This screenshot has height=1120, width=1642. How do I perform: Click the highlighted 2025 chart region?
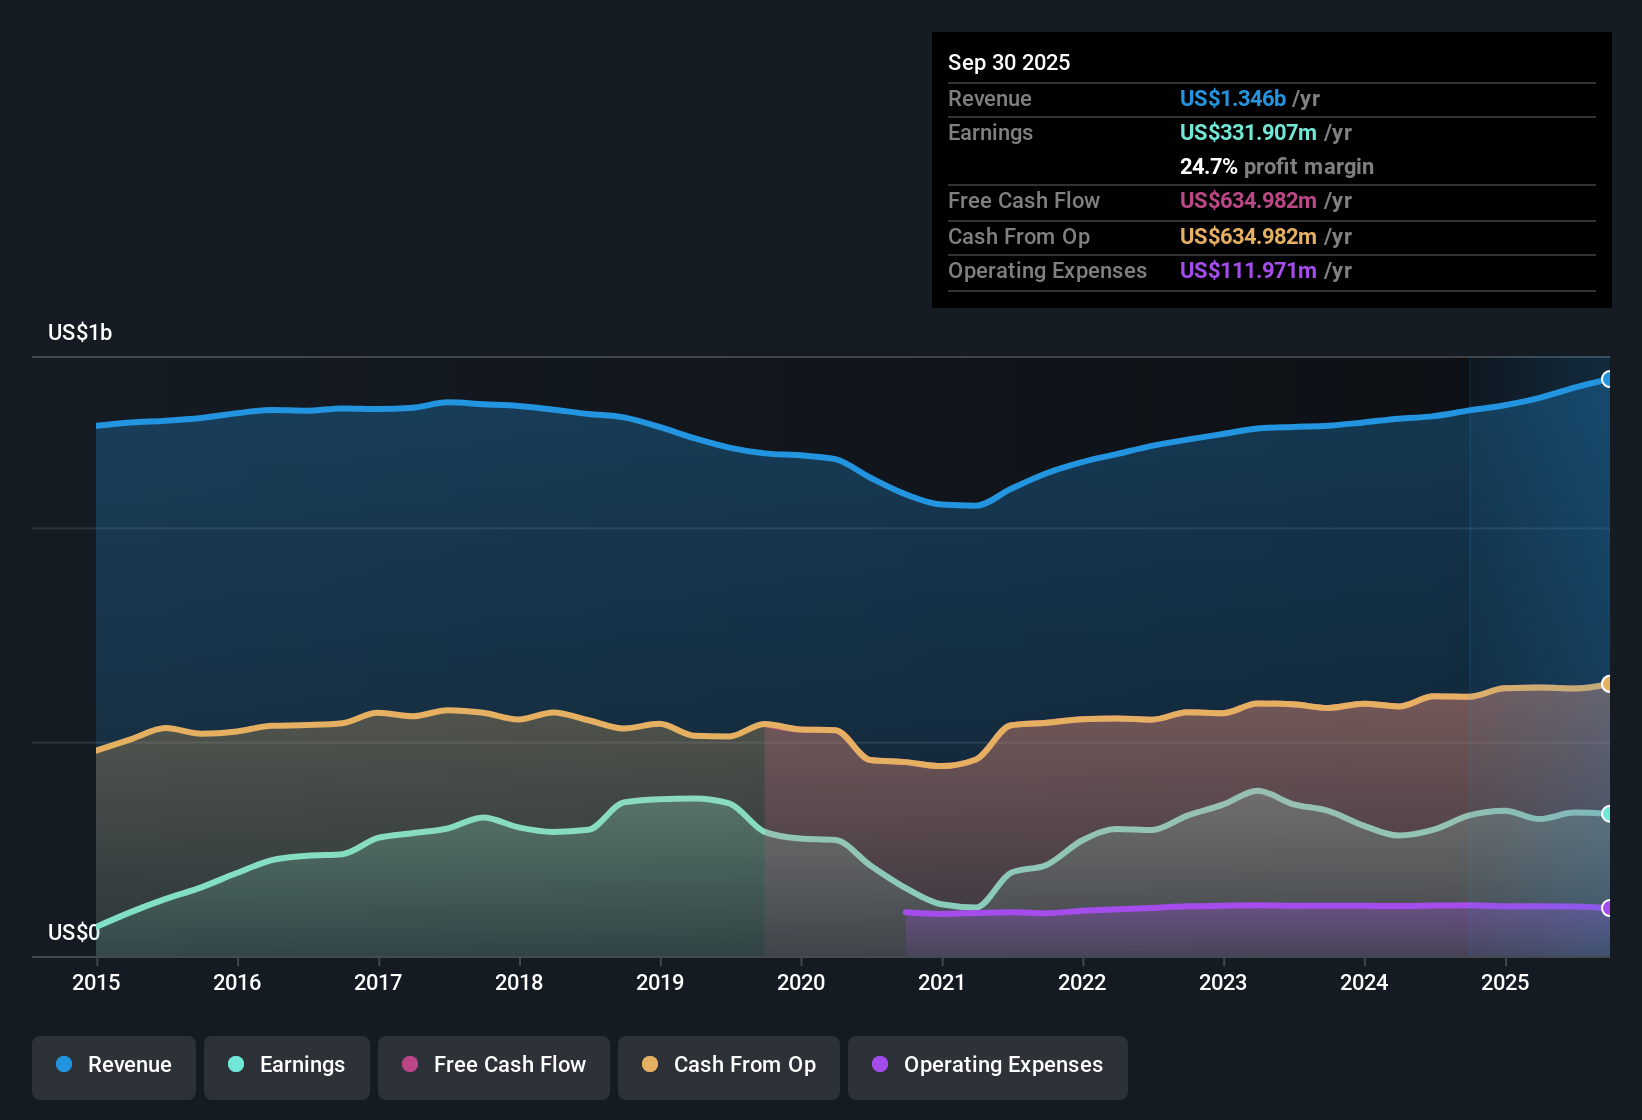click(x=1540, y=650)
